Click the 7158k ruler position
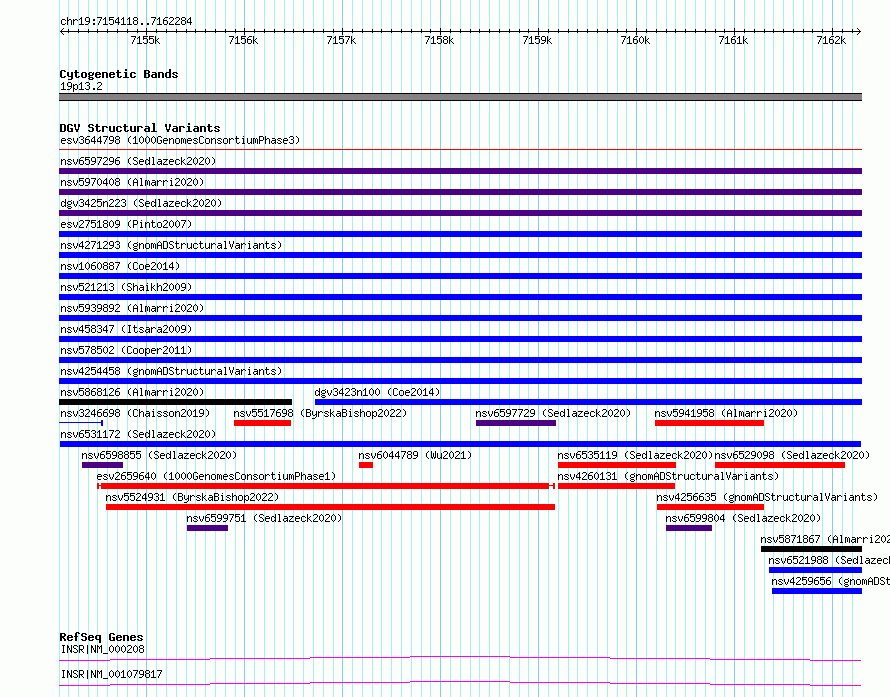This screenshot has height=697, width=890. 439,40
